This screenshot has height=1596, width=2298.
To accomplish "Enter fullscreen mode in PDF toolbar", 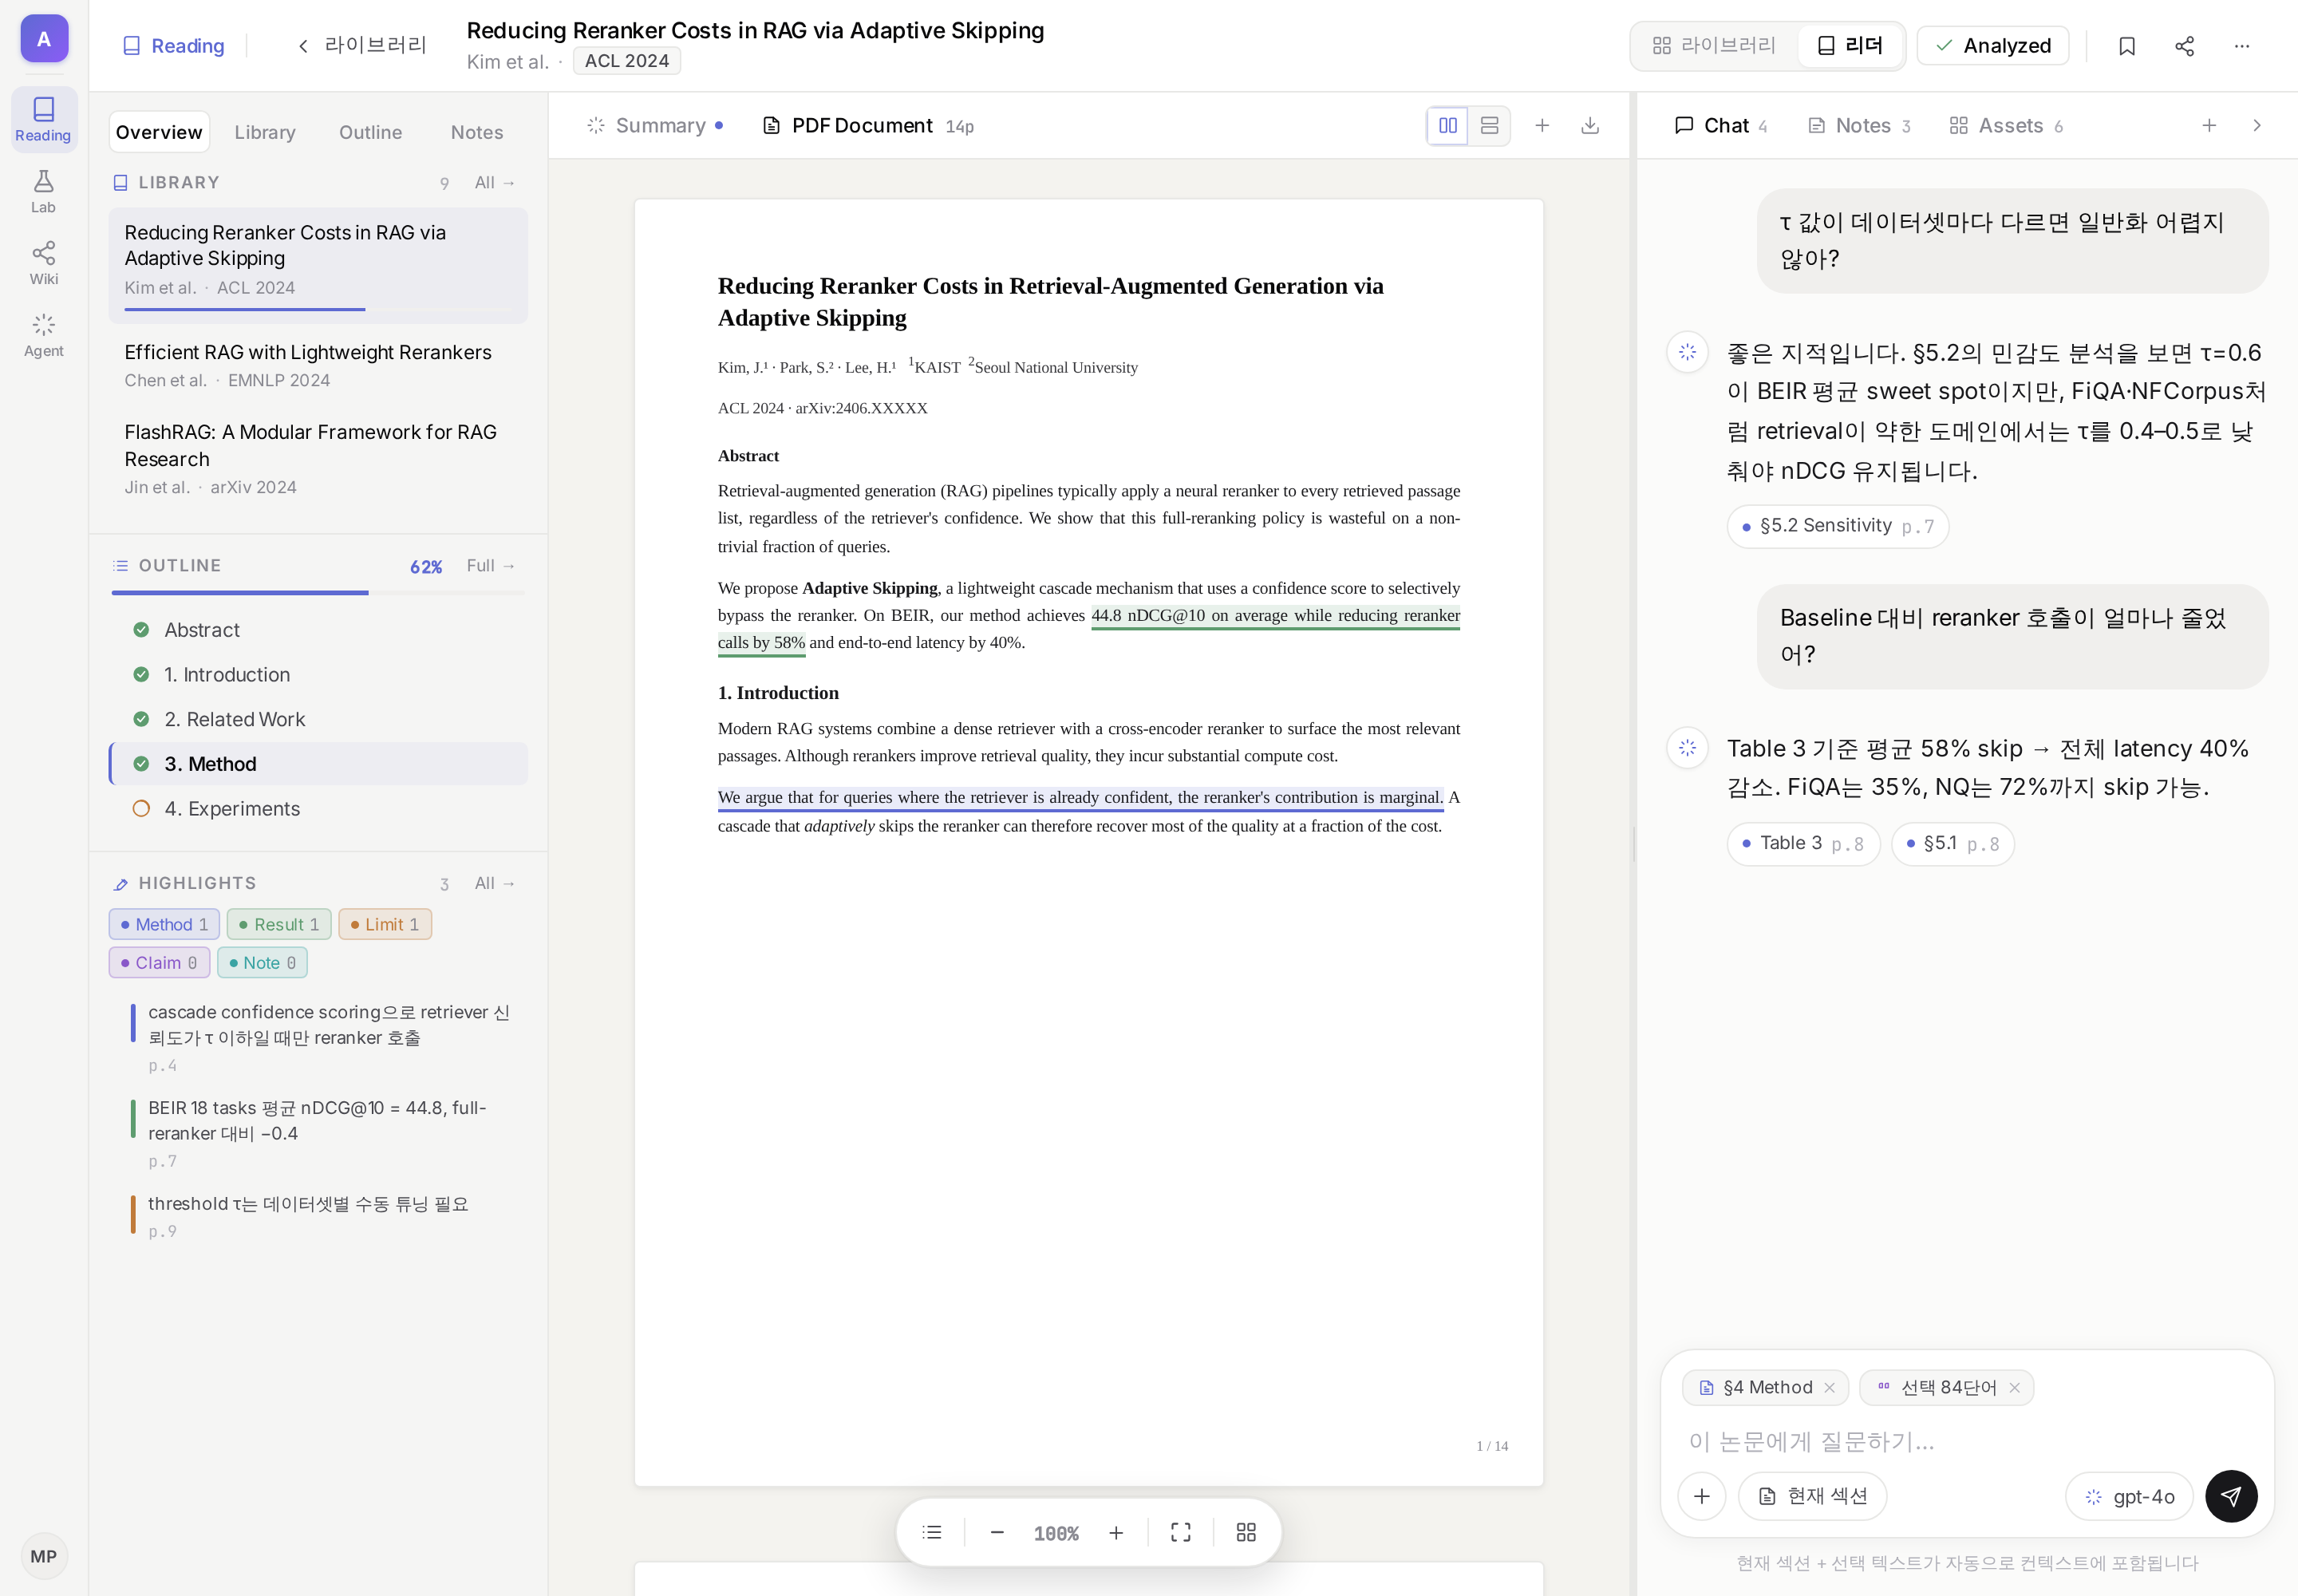I will (x=1181, y=1533).
